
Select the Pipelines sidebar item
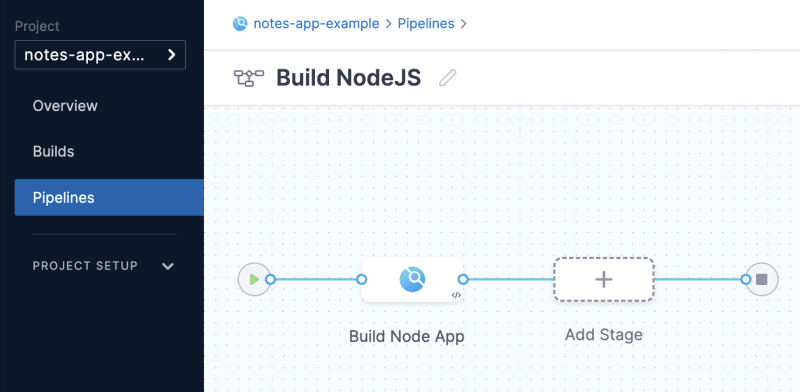pos(109,198)
